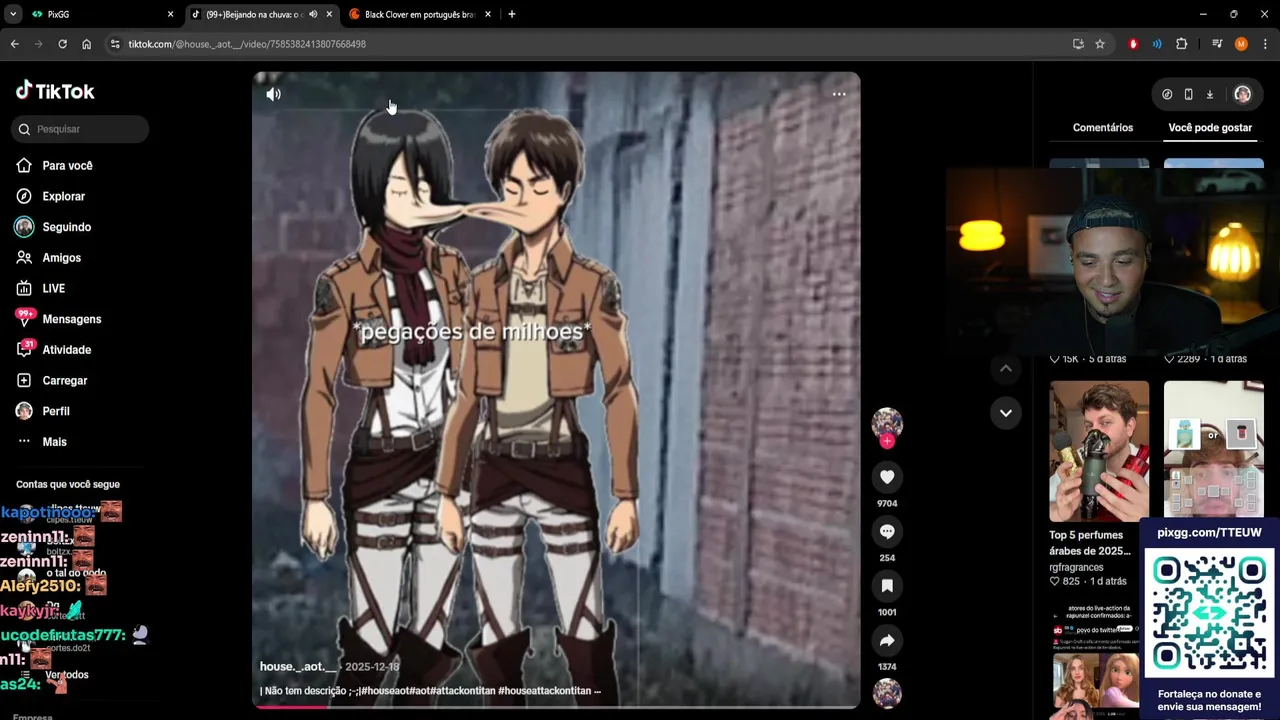Open rgfragrances account link
Image resolution: width=1280 pixels, height=720 pixels.
tap(1076, 567)
